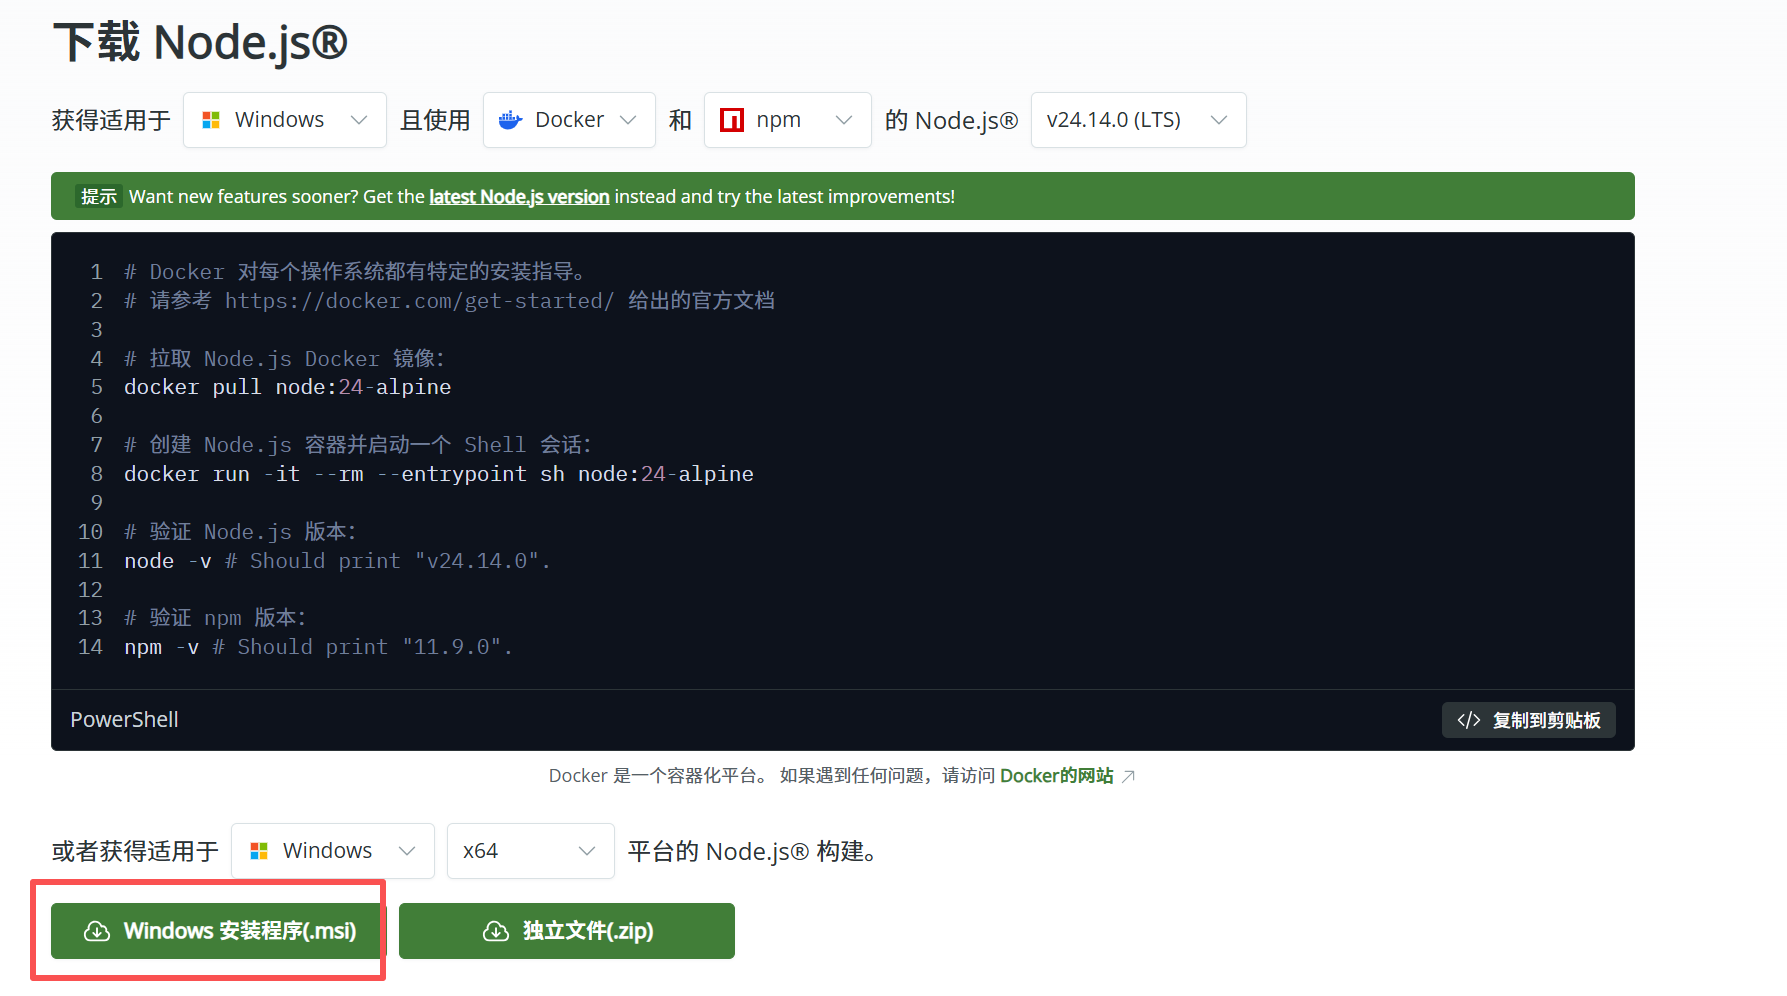This screenshot has height=996, width=1787.
Task: Click the PowerShell label below the code block
Action: pyautogui.click(x=124, y=719)
